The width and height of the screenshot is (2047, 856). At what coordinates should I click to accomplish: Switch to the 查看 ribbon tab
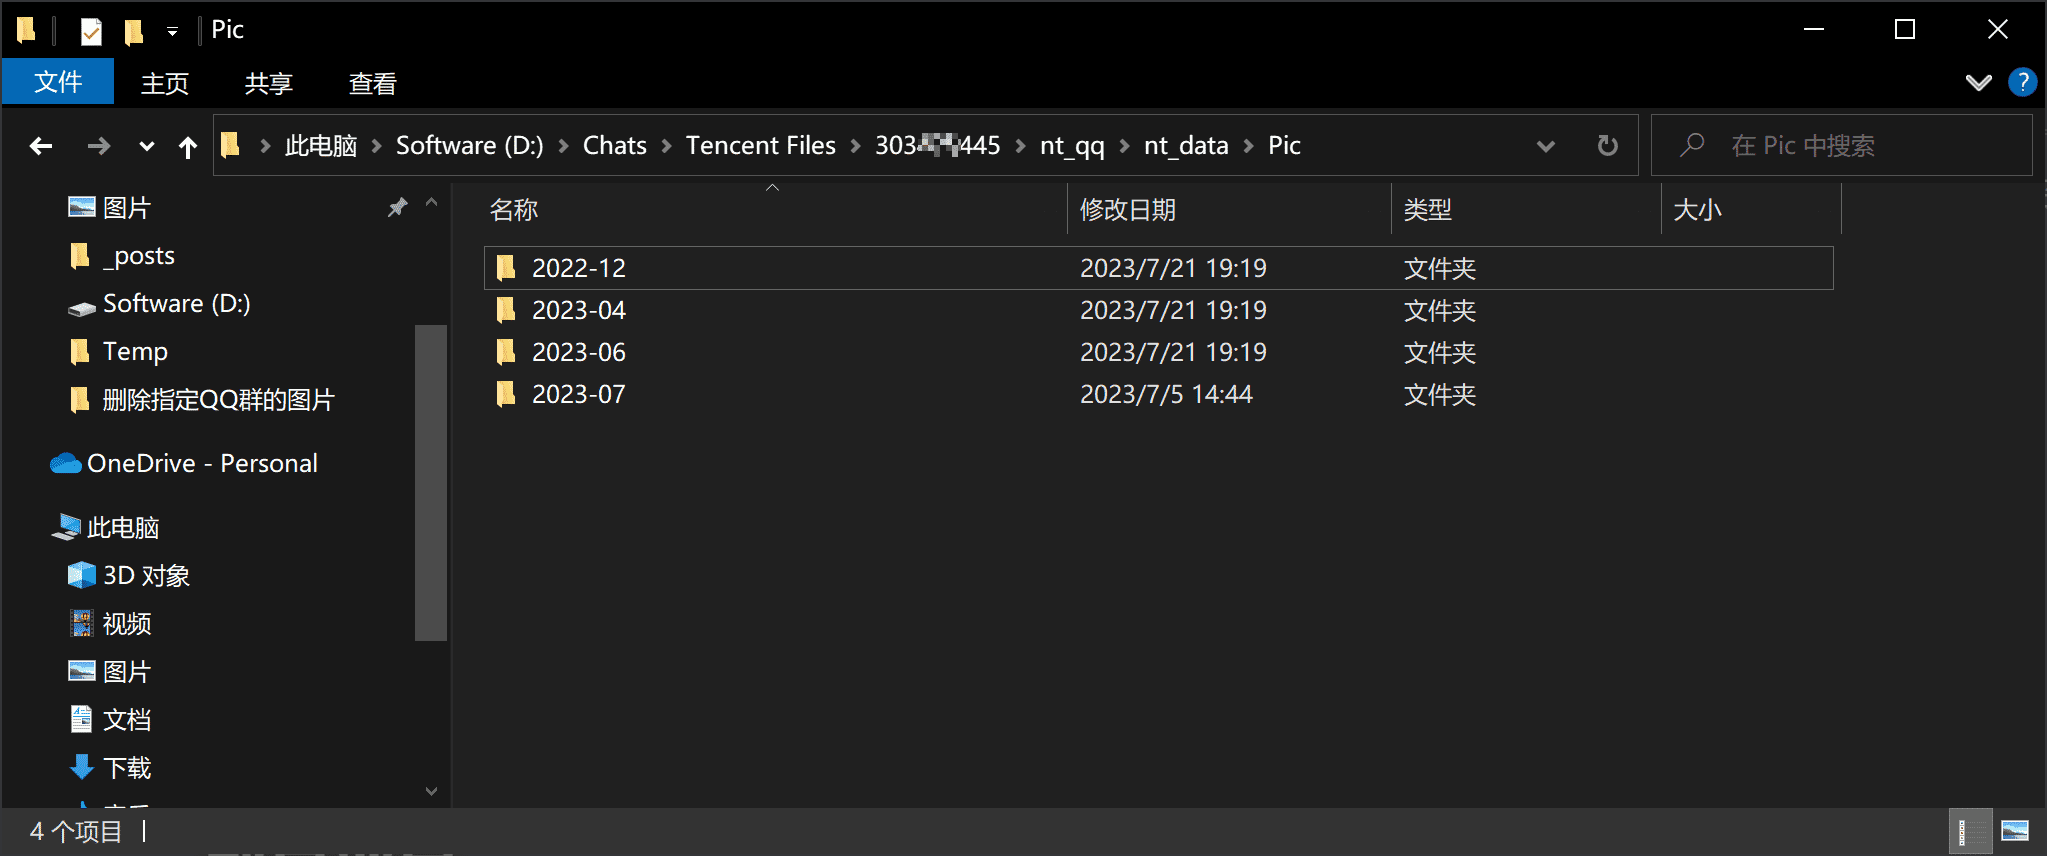(x=372, y=83)
